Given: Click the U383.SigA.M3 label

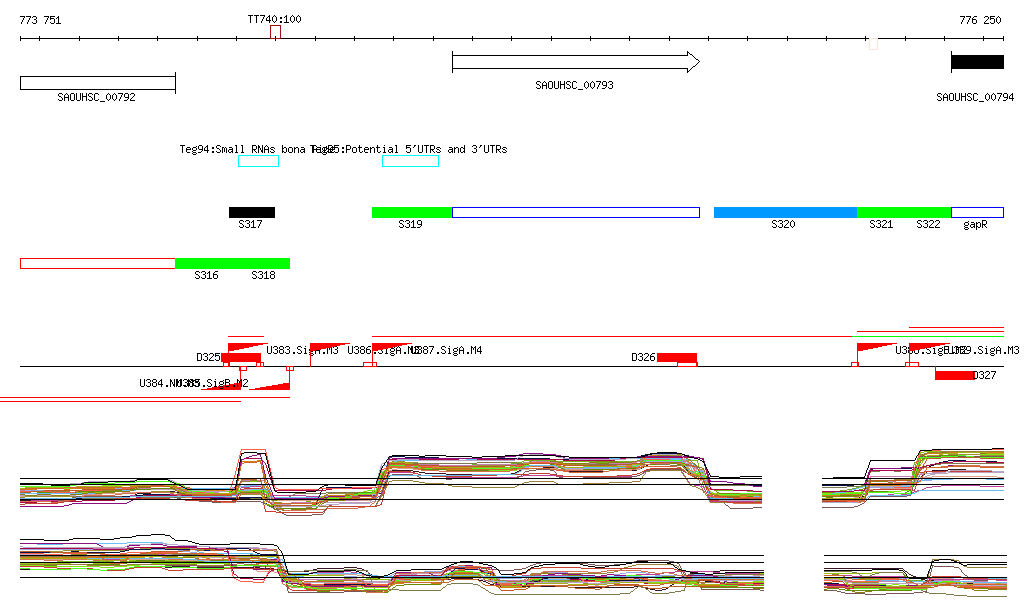Looking at the screenshot, I should click(302, 351).
